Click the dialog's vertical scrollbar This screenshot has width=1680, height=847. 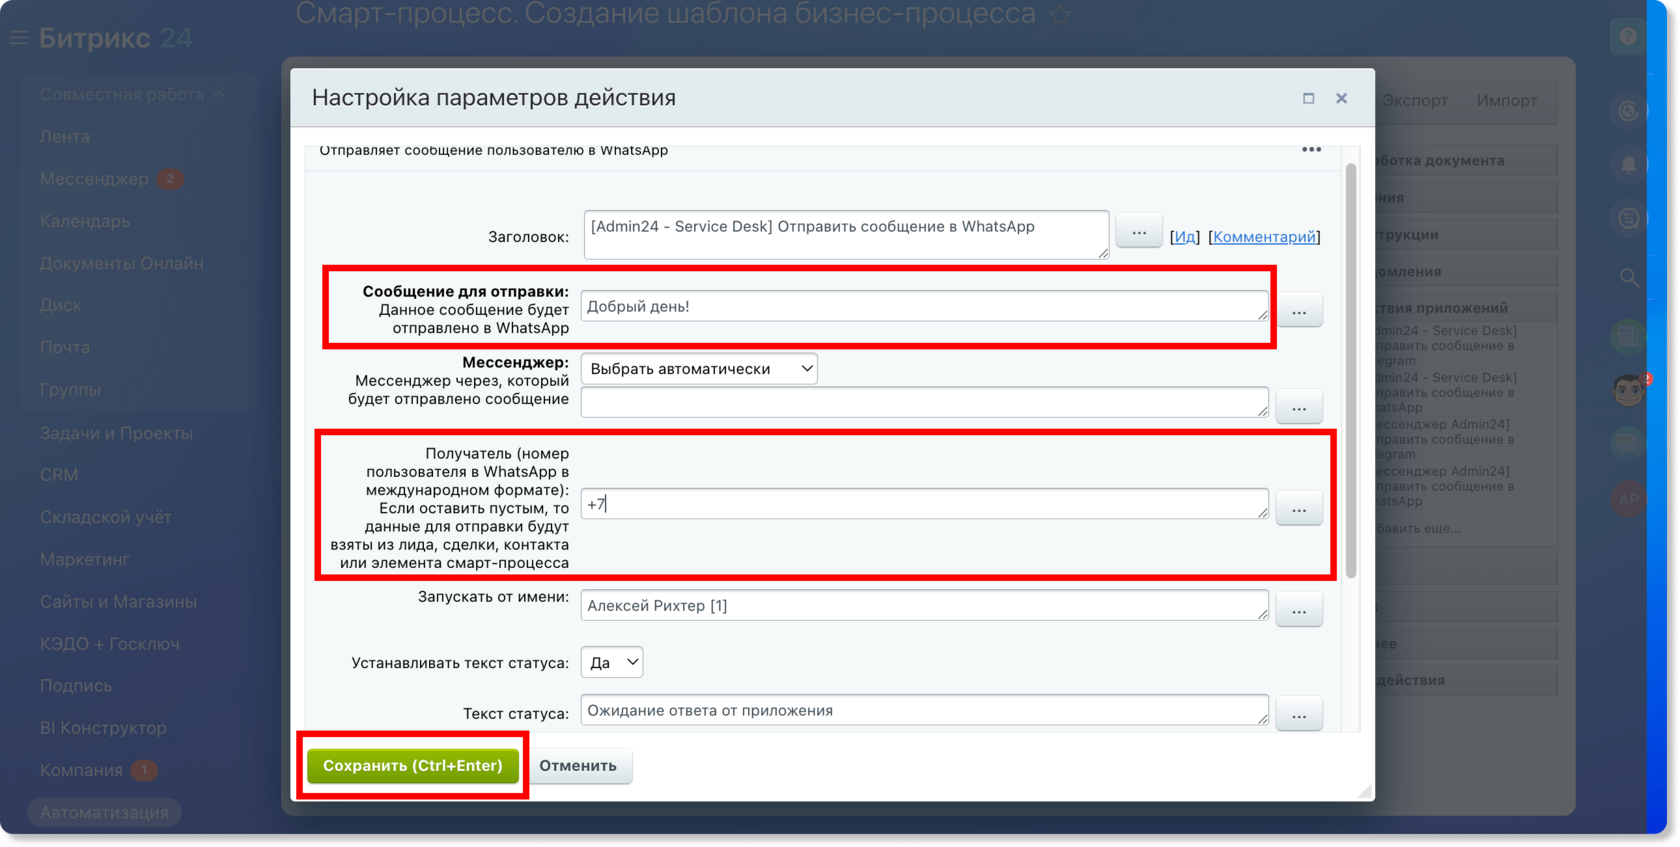coord(1351,370)
